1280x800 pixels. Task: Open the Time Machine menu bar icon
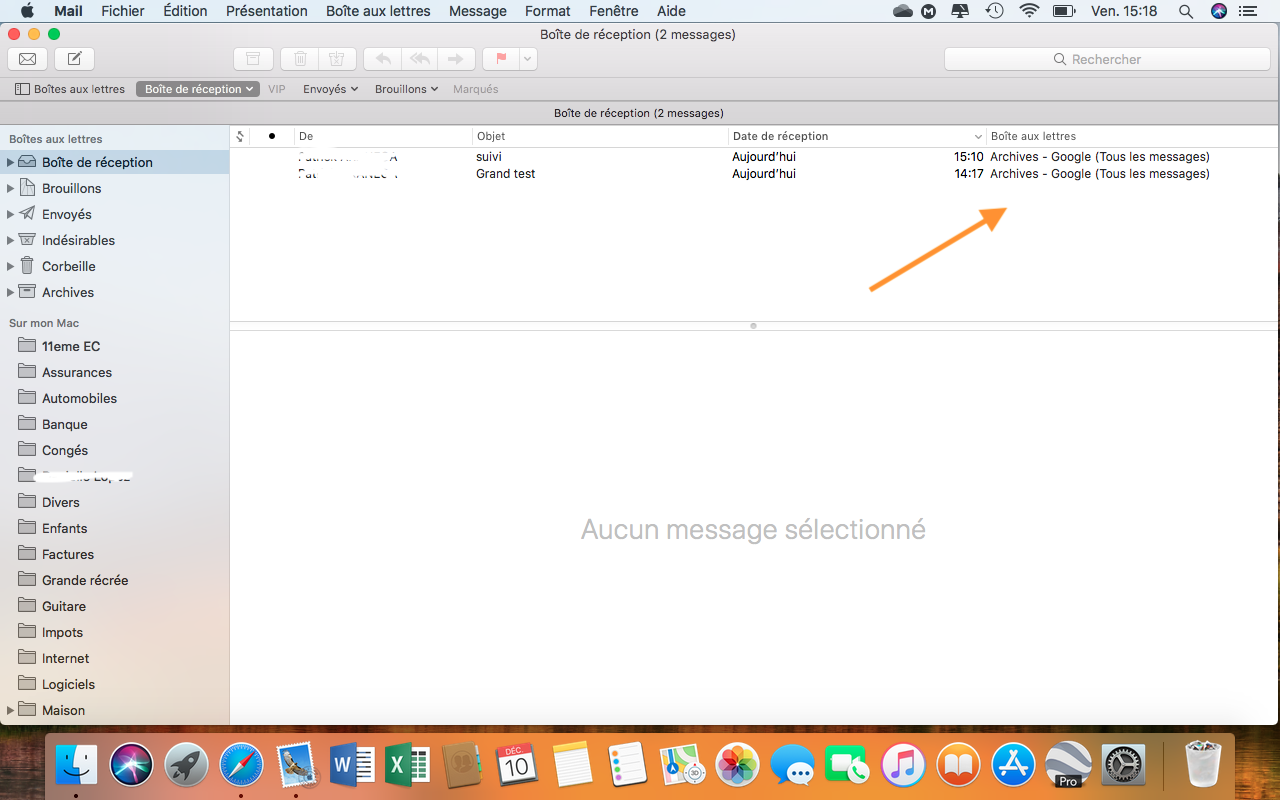click(x=994, y=11)
